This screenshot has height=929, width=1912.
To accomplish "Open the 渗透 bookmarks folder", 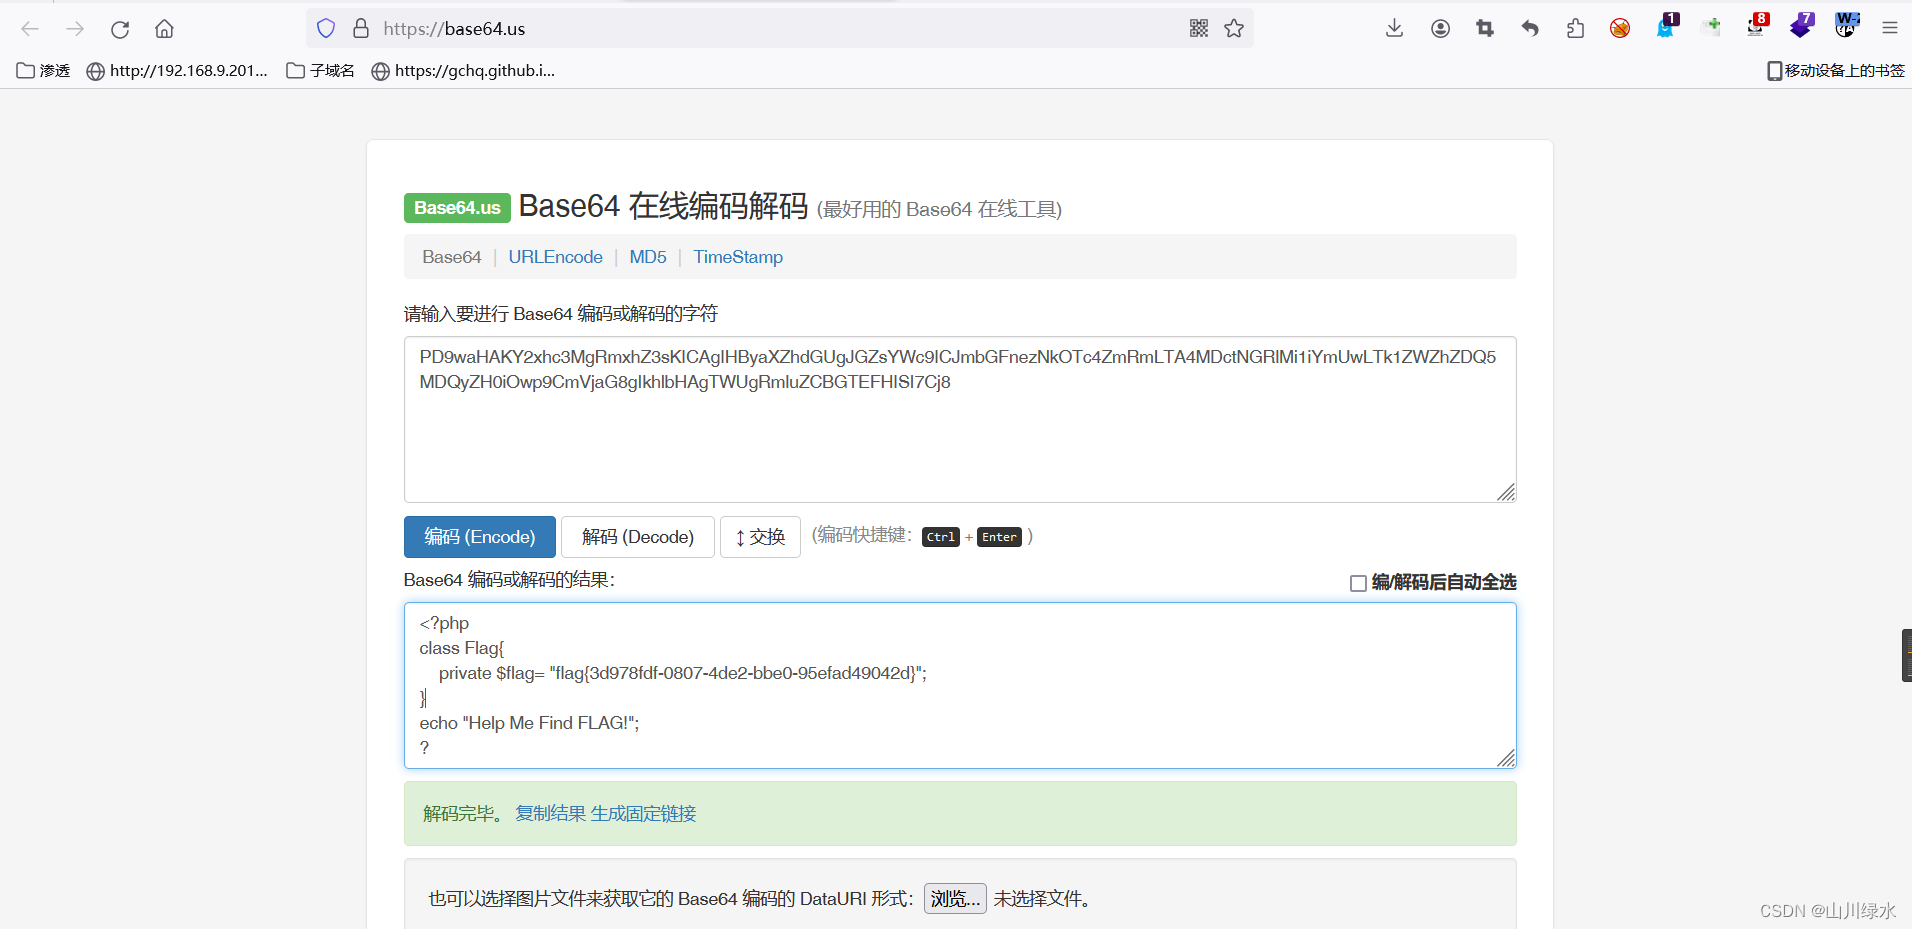I will [44, 71].
